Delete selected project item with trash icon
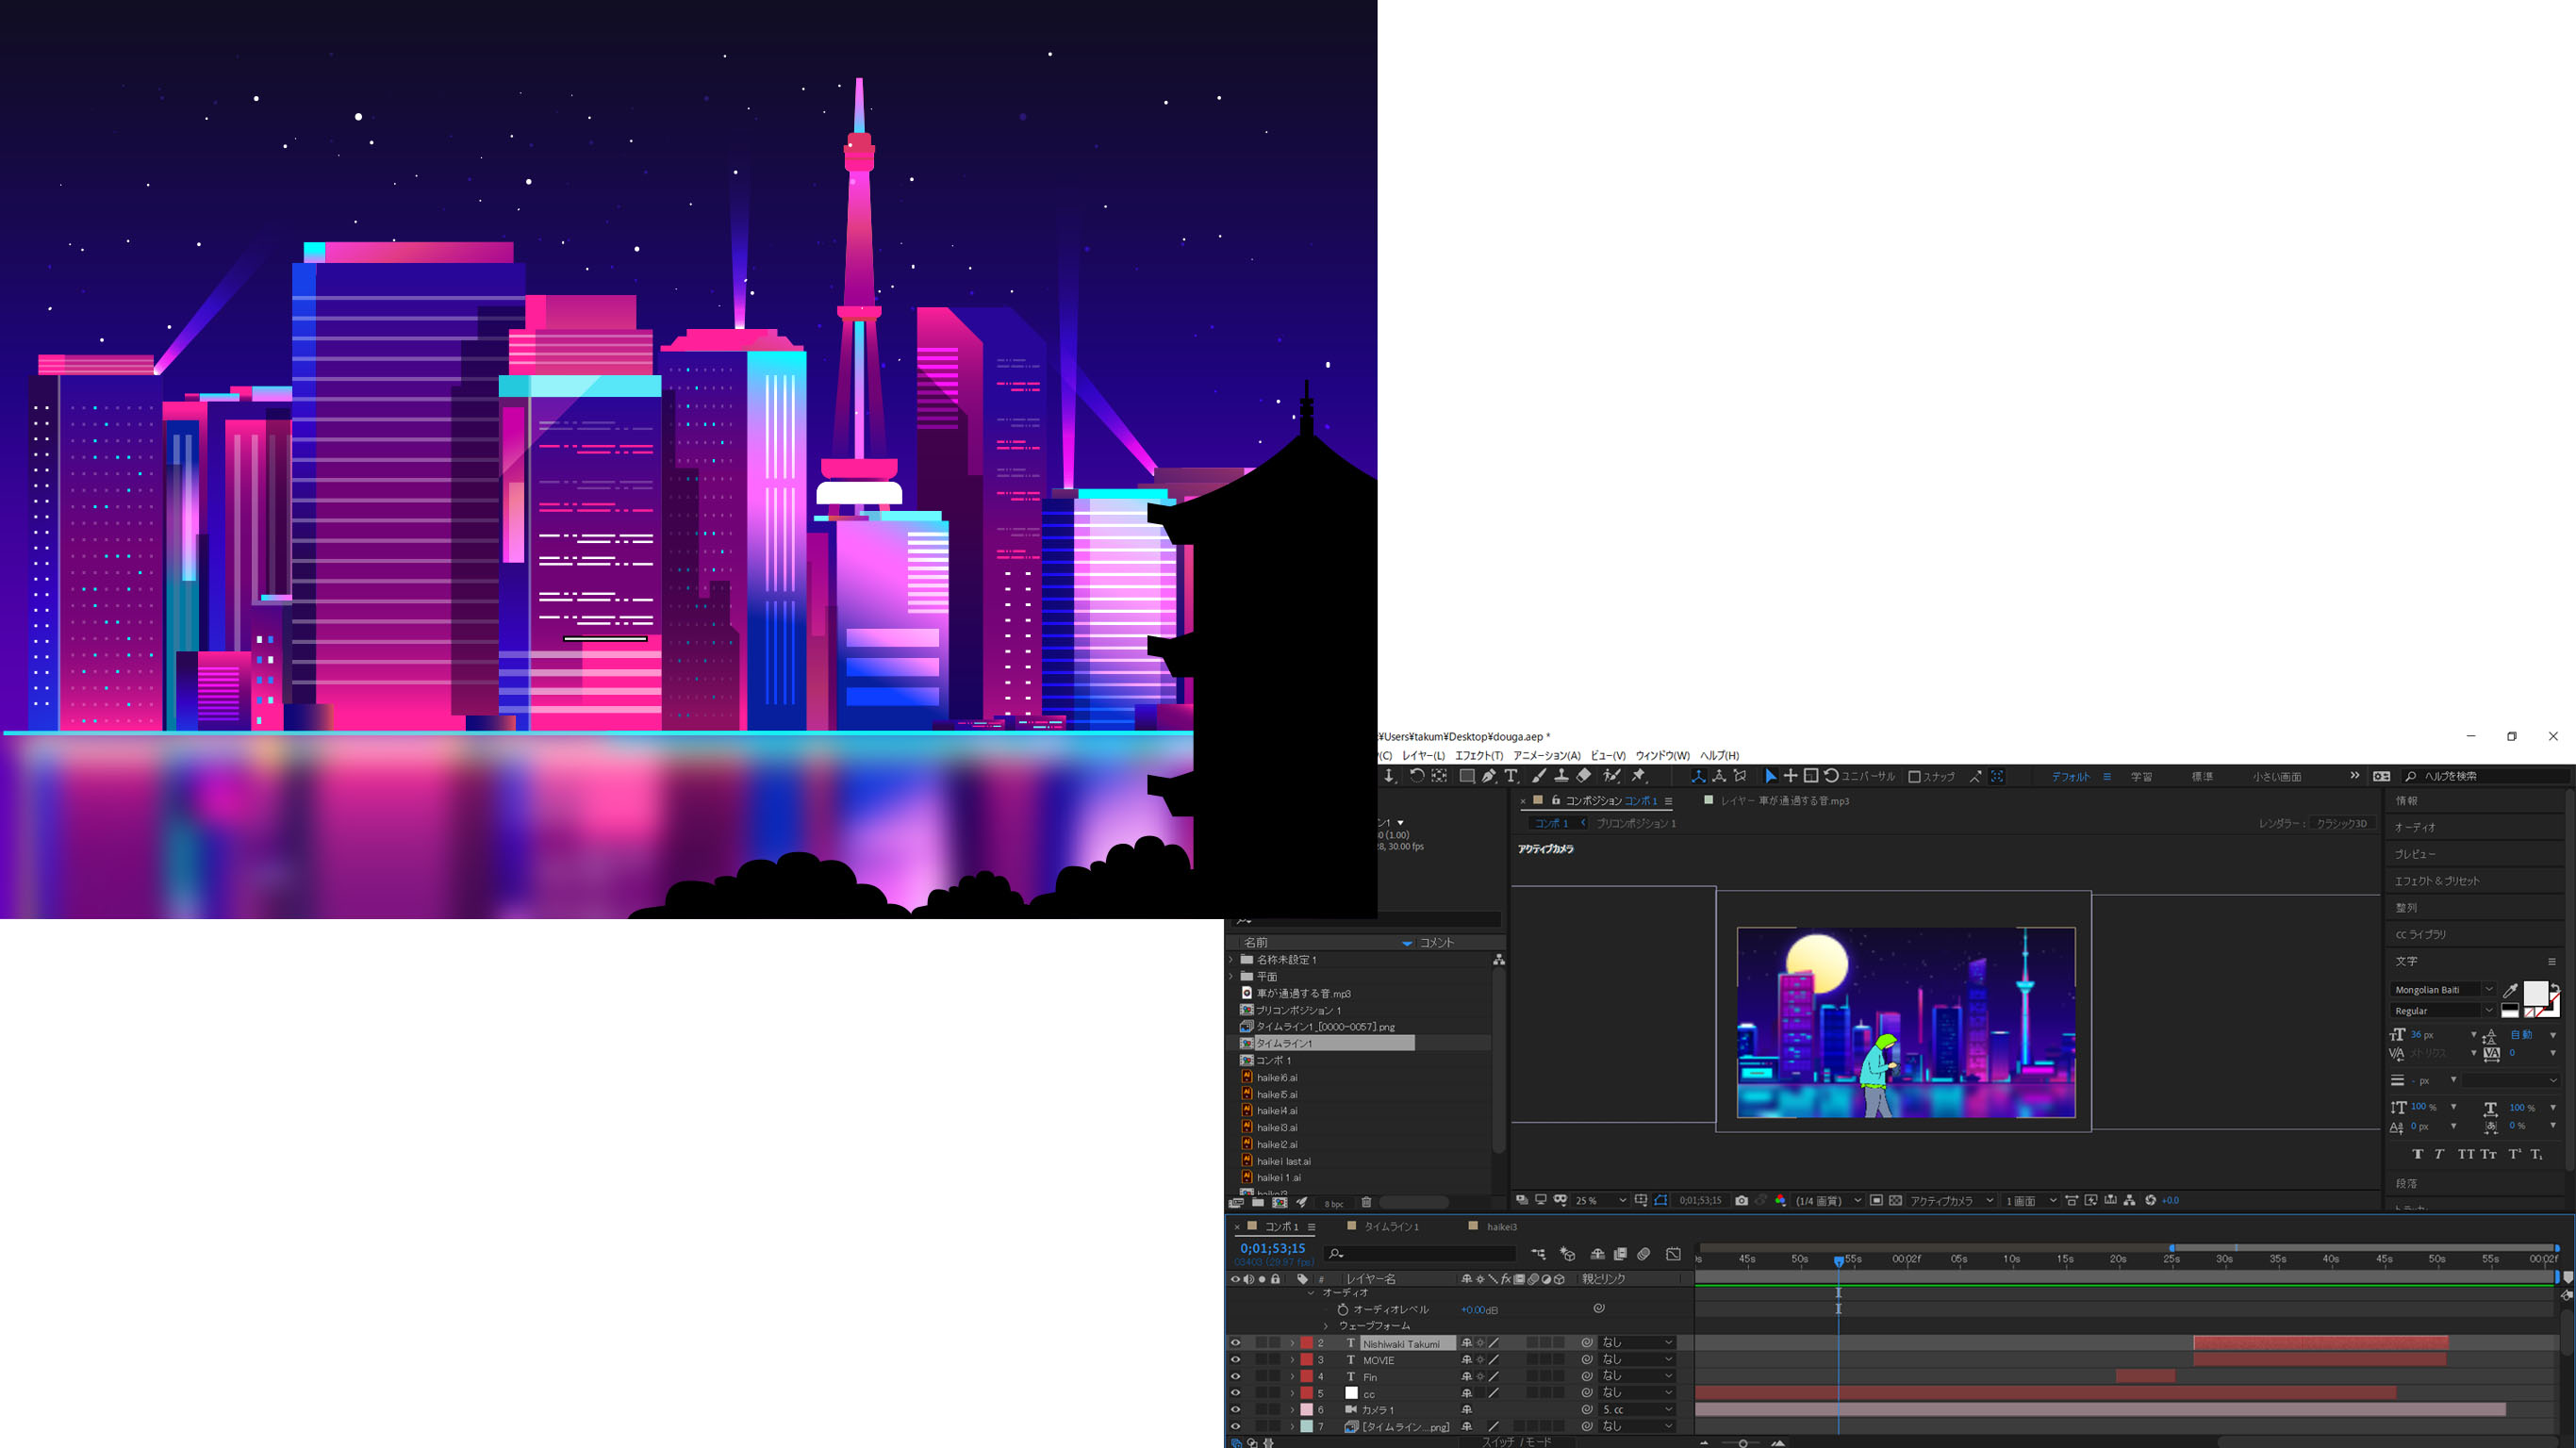This screenshot has height=1448, width=2576. pos(1366,1203)
